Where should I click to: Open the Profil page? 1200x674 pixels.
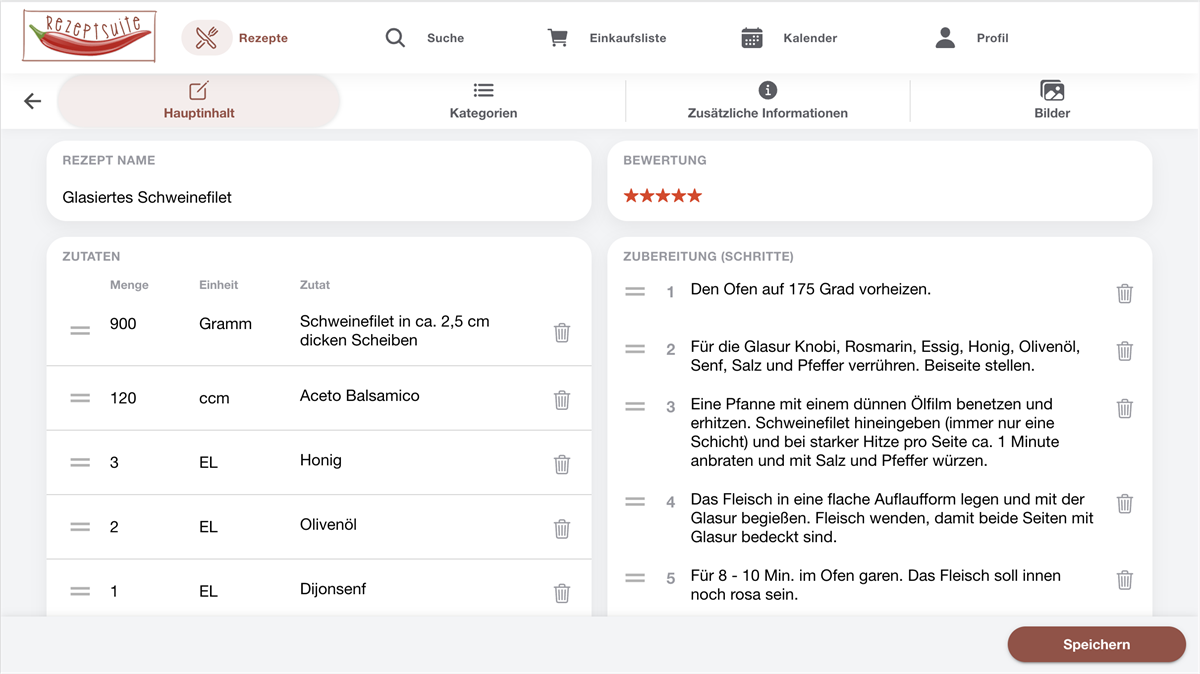coord(971,38)
